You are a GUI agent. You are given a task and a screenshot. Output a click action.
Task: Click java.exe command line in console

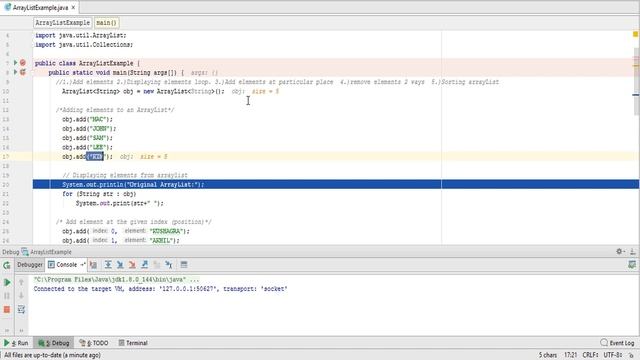117,280
